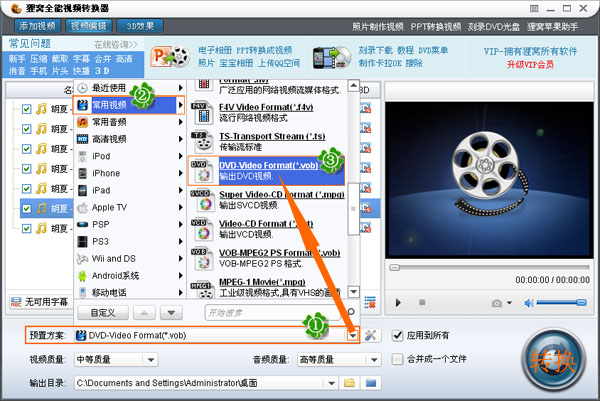The width and height of the screenshot is (600, 401).
Task: Click the preview play button
Action: pyautogui.click(x=398, y=303)
